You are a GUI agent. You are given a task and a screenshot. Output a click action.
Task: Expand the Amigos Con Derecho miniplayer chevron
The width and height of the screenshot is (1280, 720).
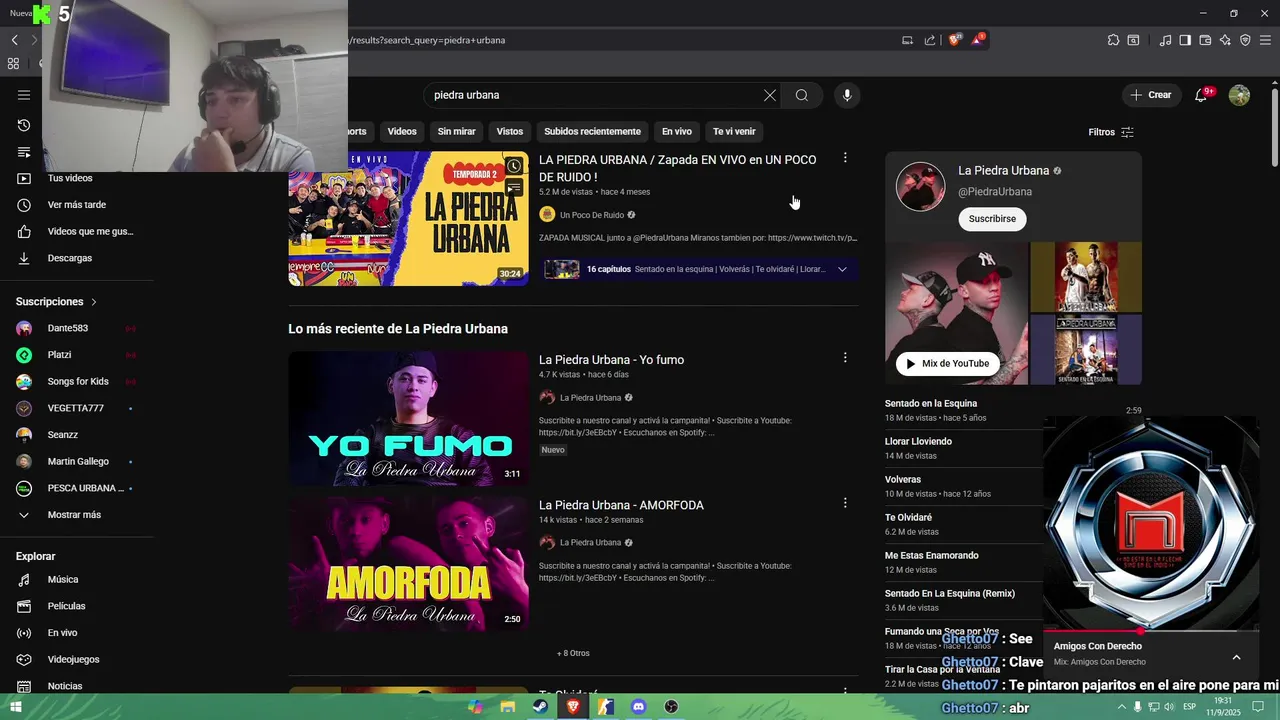click(1236, 657)
